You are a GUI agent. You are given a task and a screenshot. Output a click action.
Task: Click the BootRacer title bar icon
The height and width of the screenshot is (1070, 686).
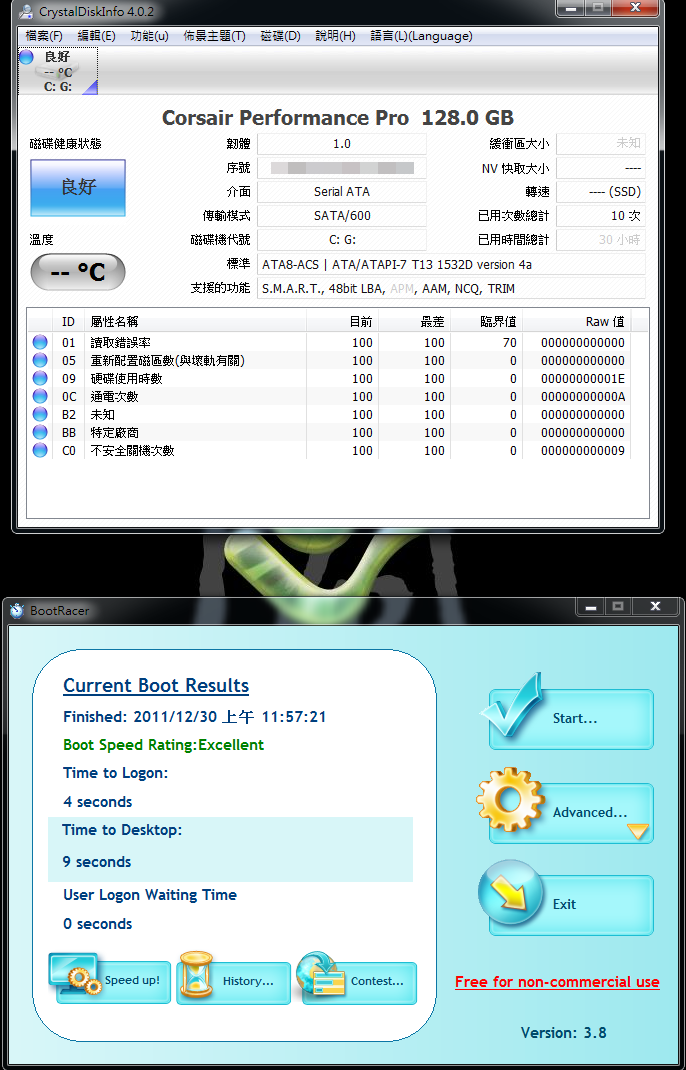click(16, 611)
